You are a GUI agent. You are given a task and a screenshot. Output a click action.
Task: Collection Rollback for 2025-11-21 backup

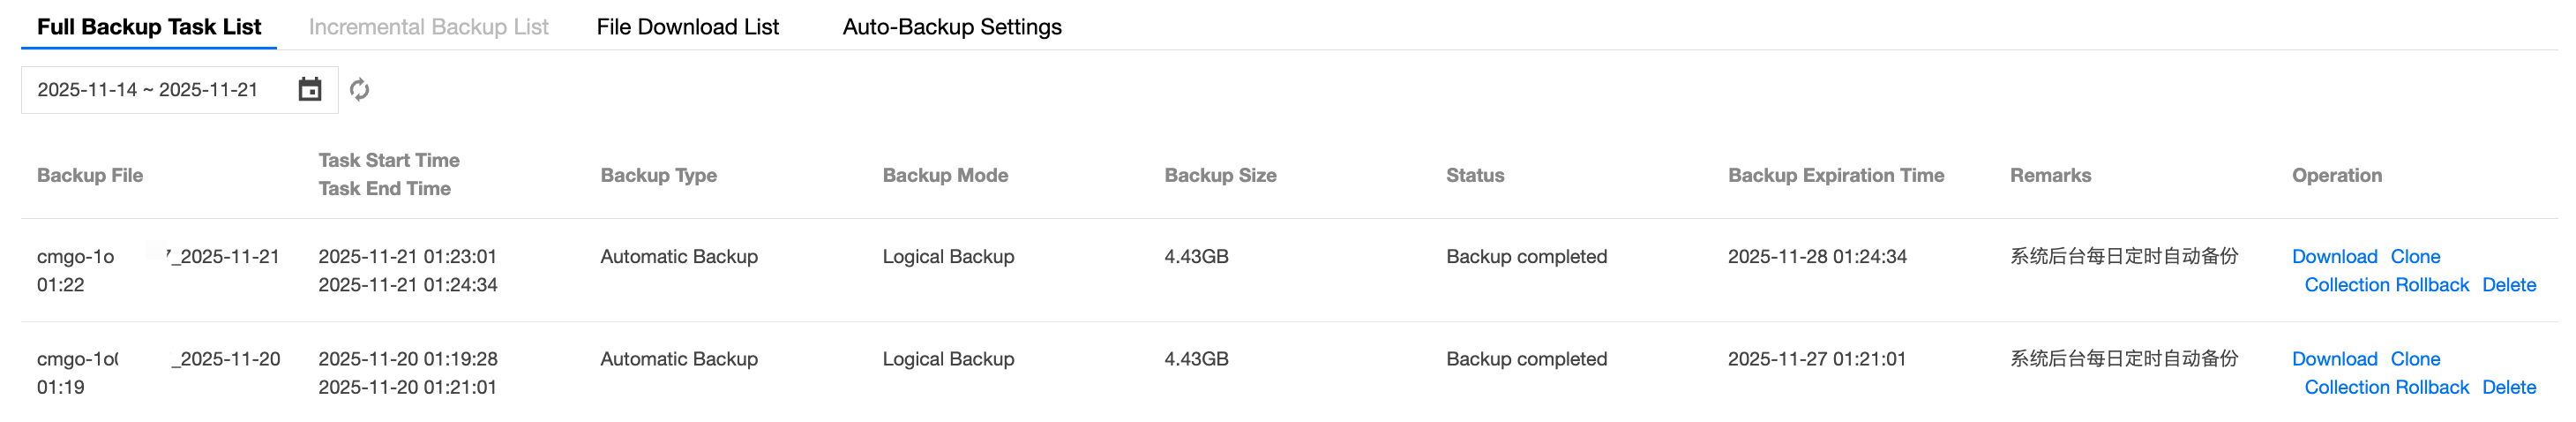click(x=2386, y=285)
